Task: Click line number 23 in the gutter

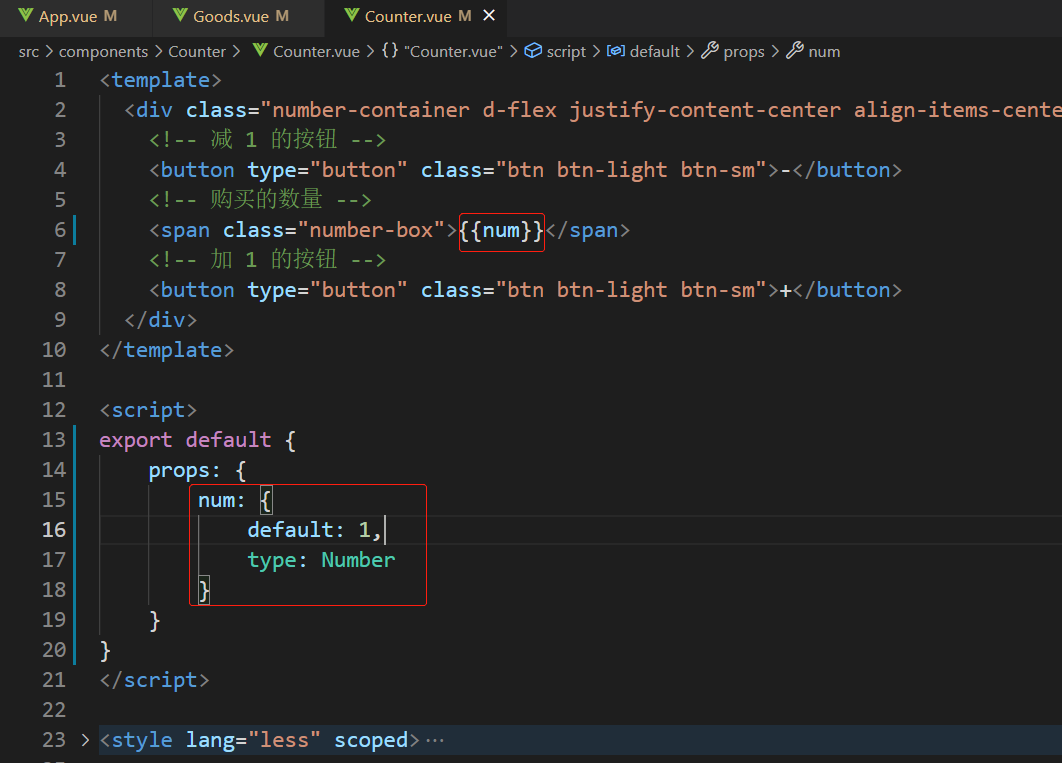Action: click(x=54, y=740)
